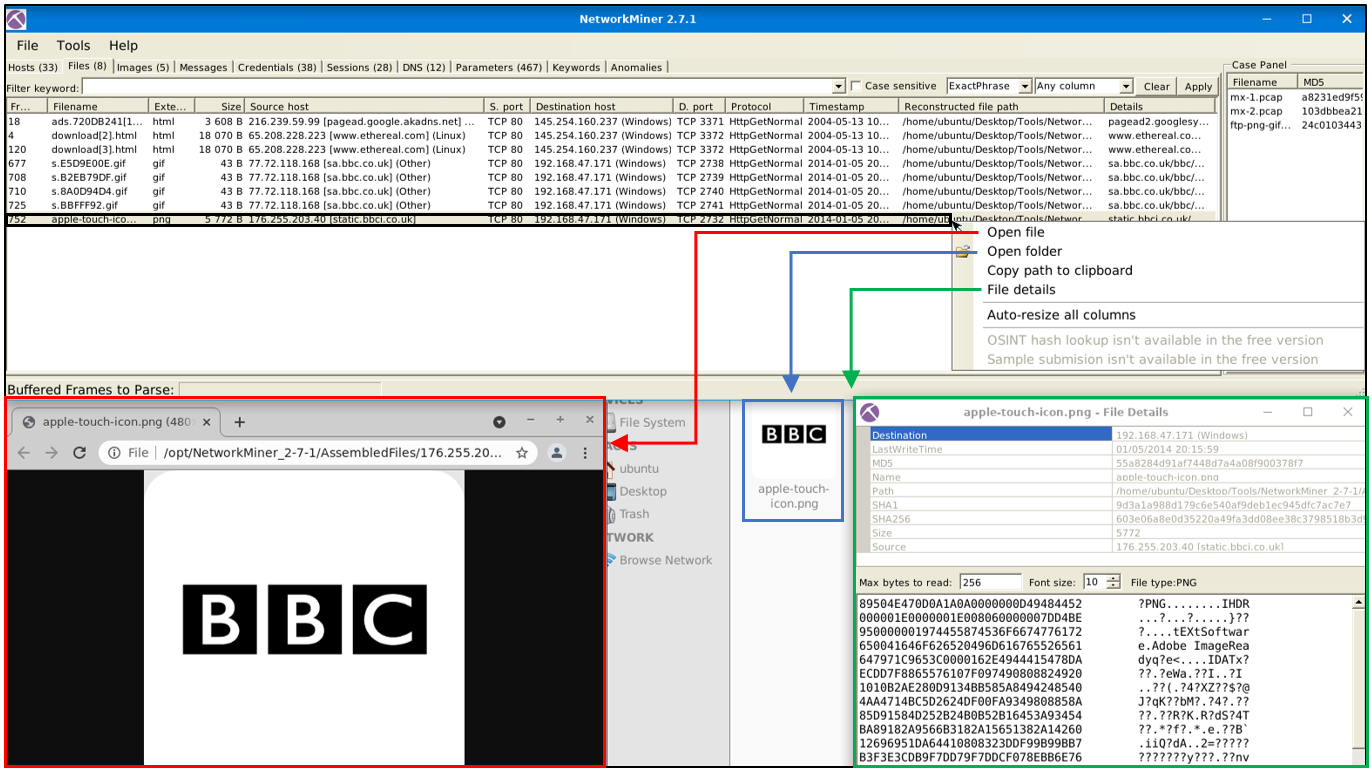Select the SHA256 row in File Details
The height and width of the screenshot is (772, 1372).
coord(1116,519)
